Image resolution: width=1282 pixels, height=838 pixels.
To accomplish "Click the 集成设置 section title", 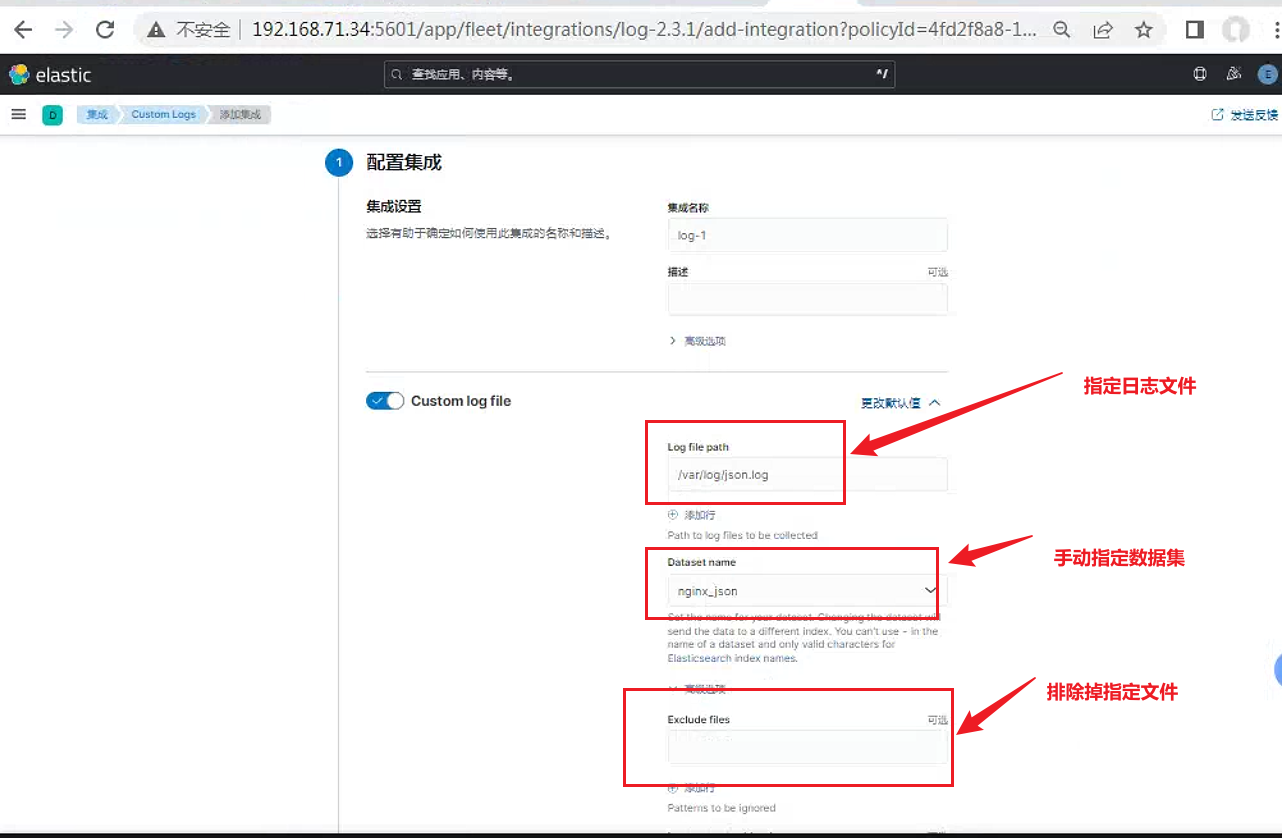I will [x=394, y=206].
